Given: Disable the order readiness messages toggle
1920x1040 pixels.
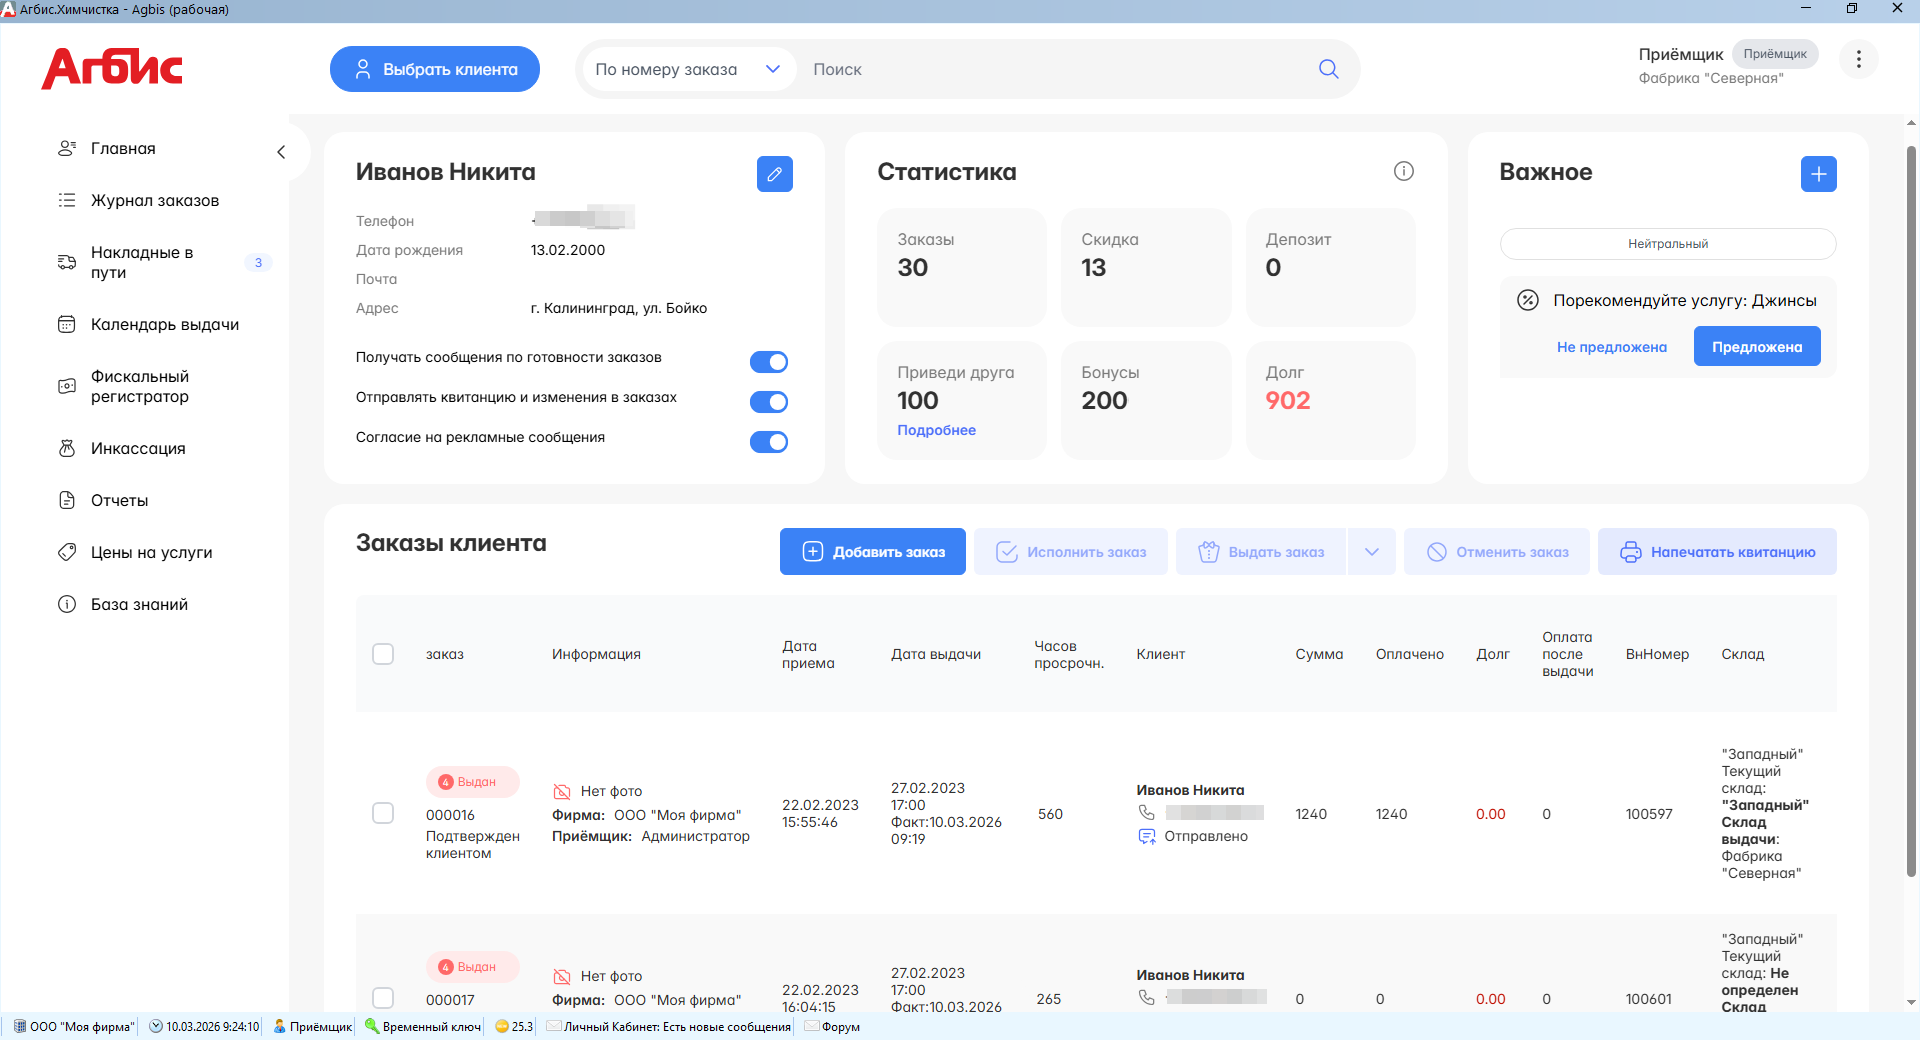Looking at the screenshot, I should pos(768,362).
